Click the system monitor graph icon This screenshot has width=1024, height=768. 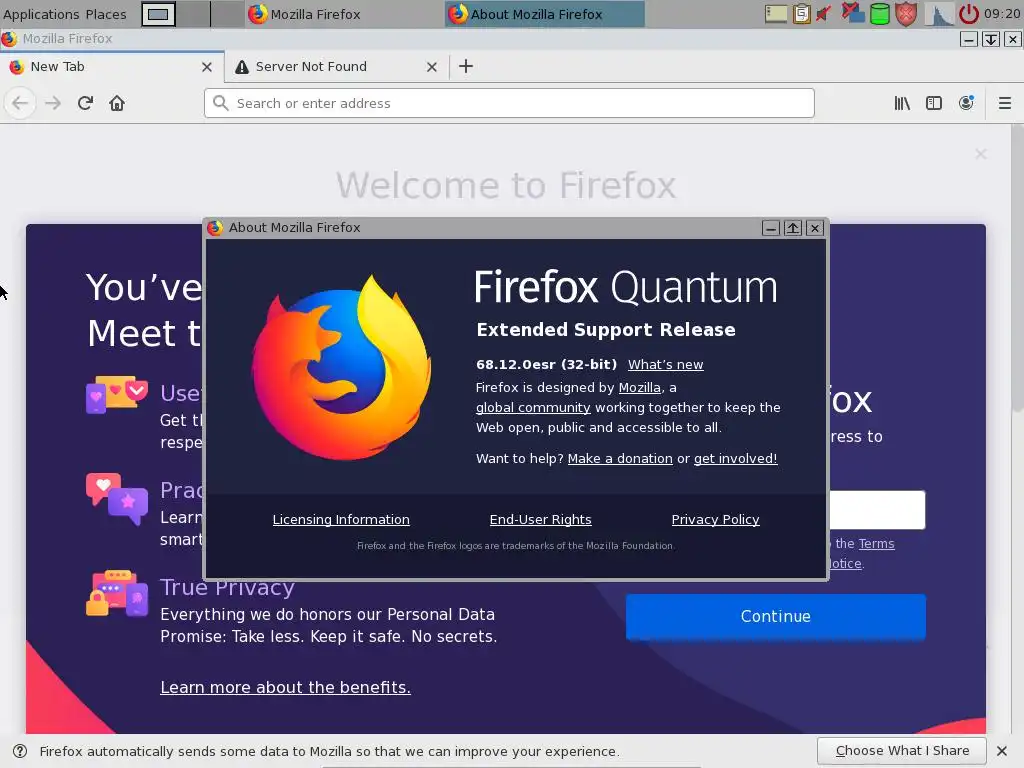[x=939, y=14]
